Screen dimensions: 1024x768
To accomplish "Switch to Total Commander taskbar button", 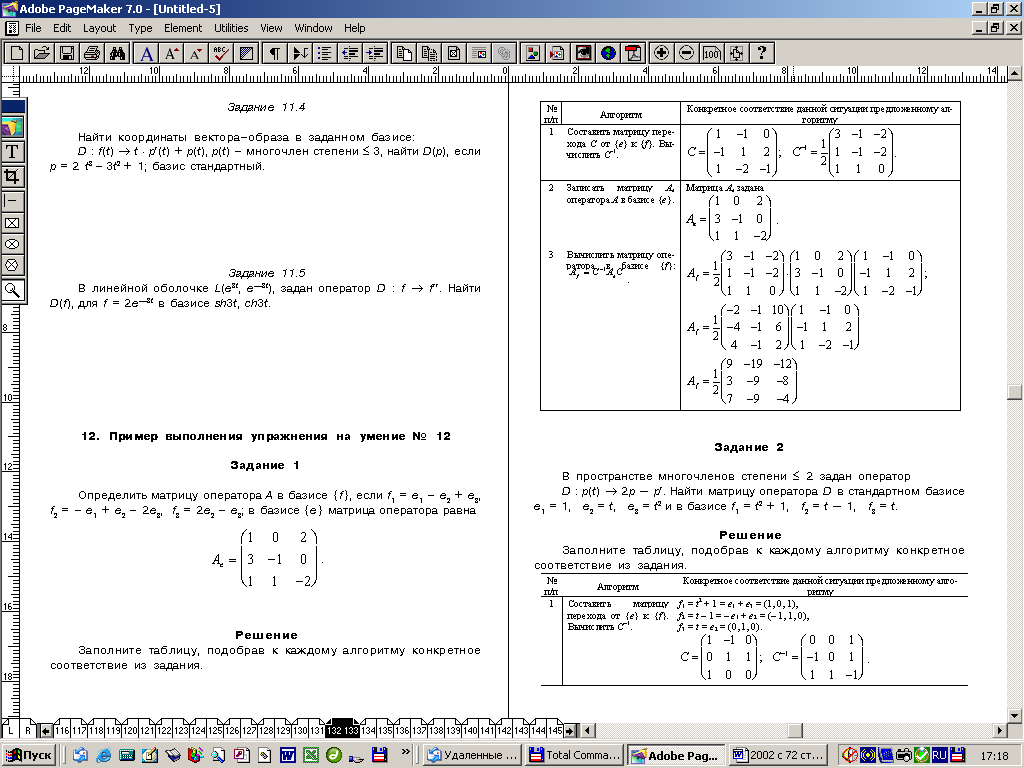I will [x=575, y=755].
